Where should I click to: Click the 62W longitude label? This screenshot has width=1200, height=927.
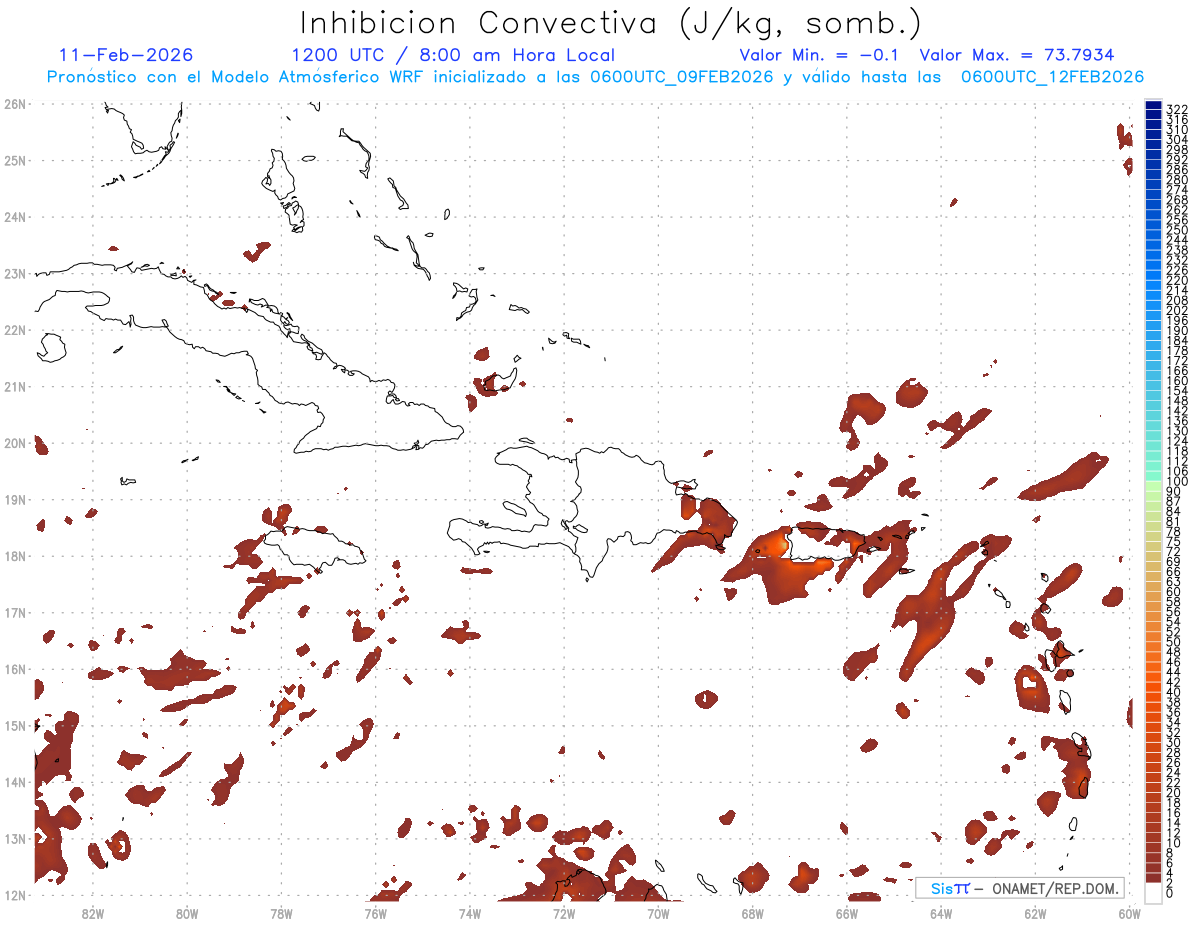tap(1035, 913)
